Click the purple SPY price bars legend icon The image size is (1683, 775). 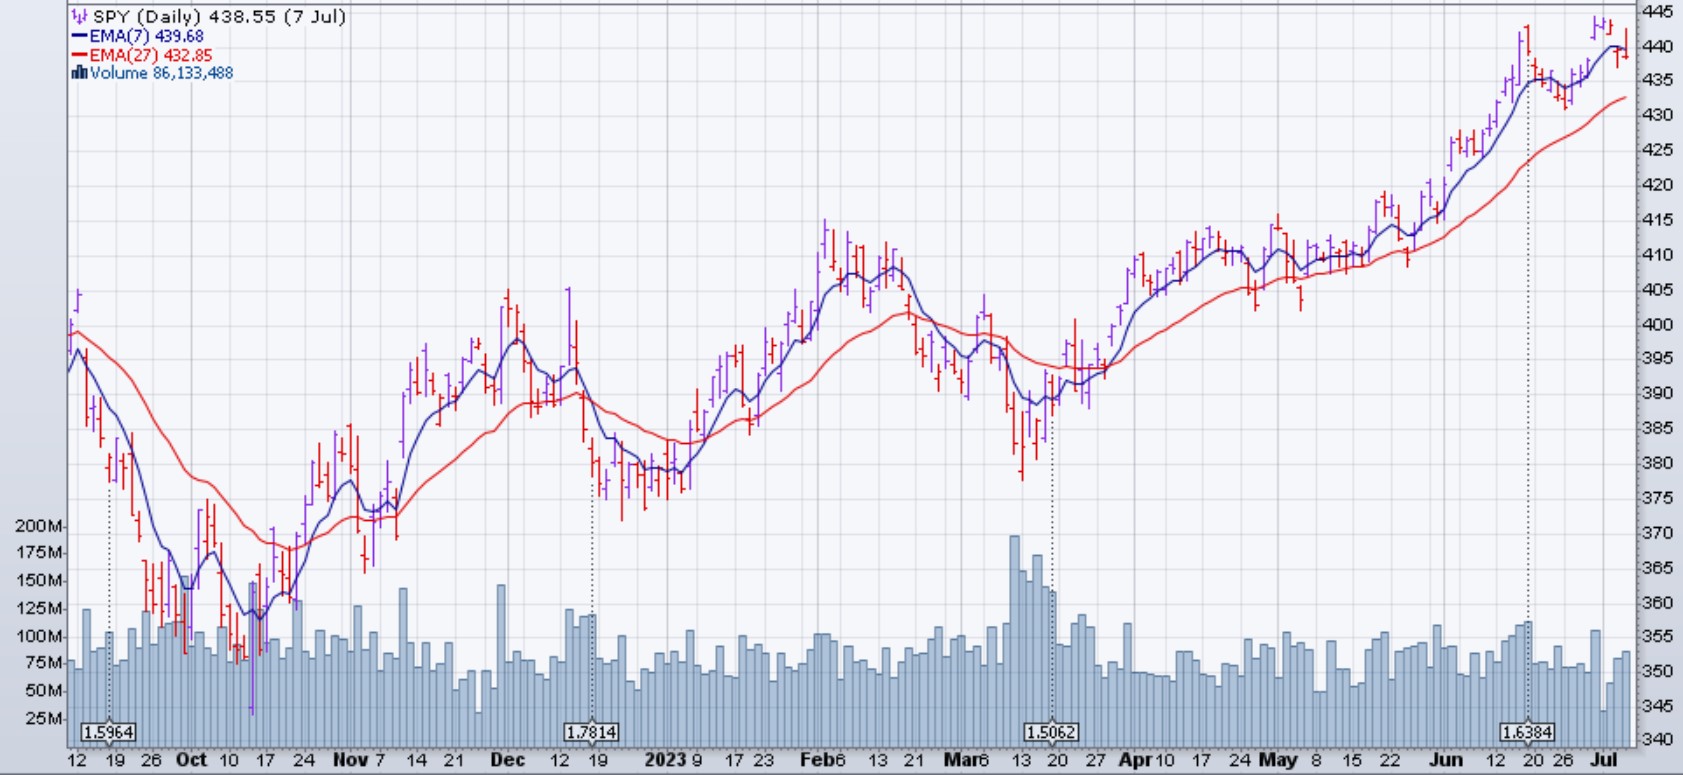point(79,17)
